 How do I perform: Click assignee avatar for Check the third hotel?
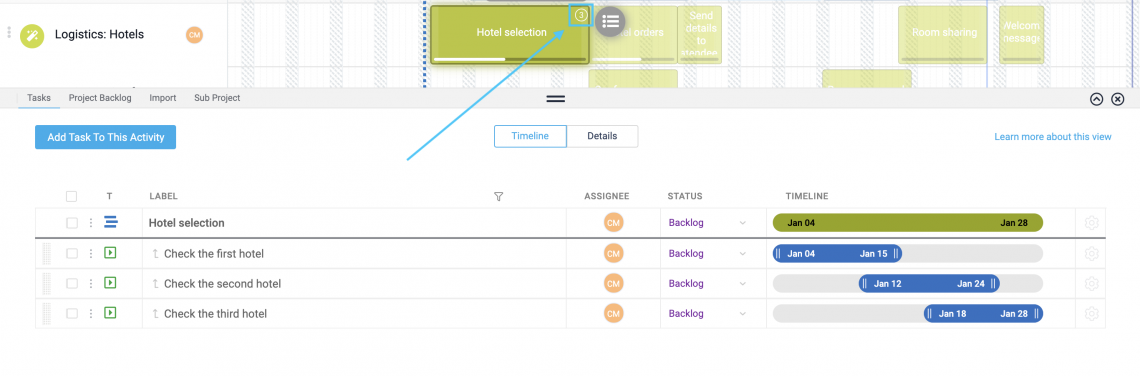point(614,313)
